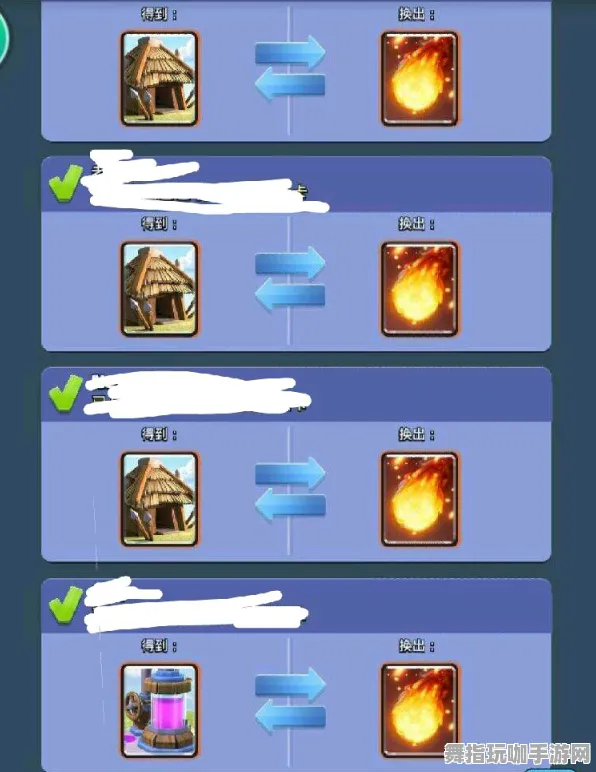The image size is (596, 772).
Task: Tap the green round button at top-left edge
Action: point(4,38)
